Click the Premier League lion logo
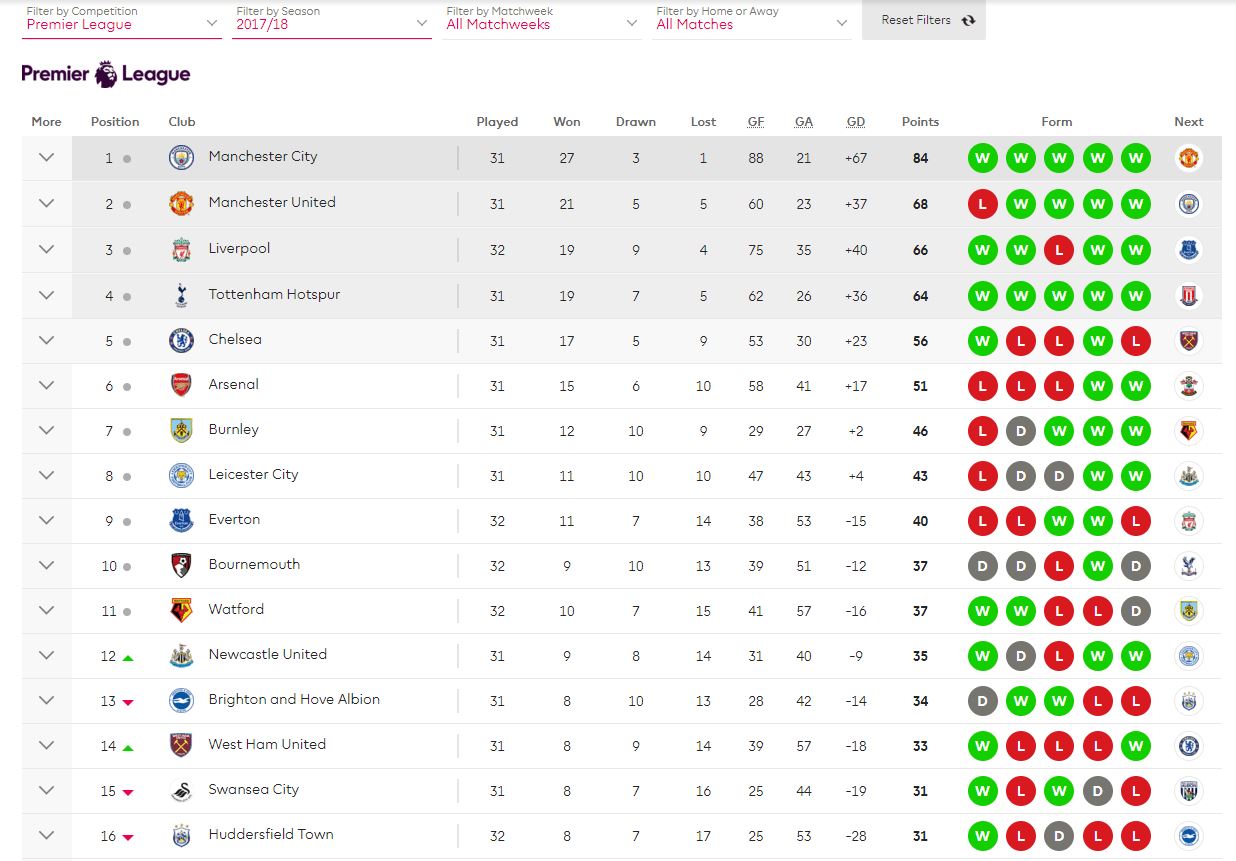This screenshot has height=861, width=1236. coord(106,74)
